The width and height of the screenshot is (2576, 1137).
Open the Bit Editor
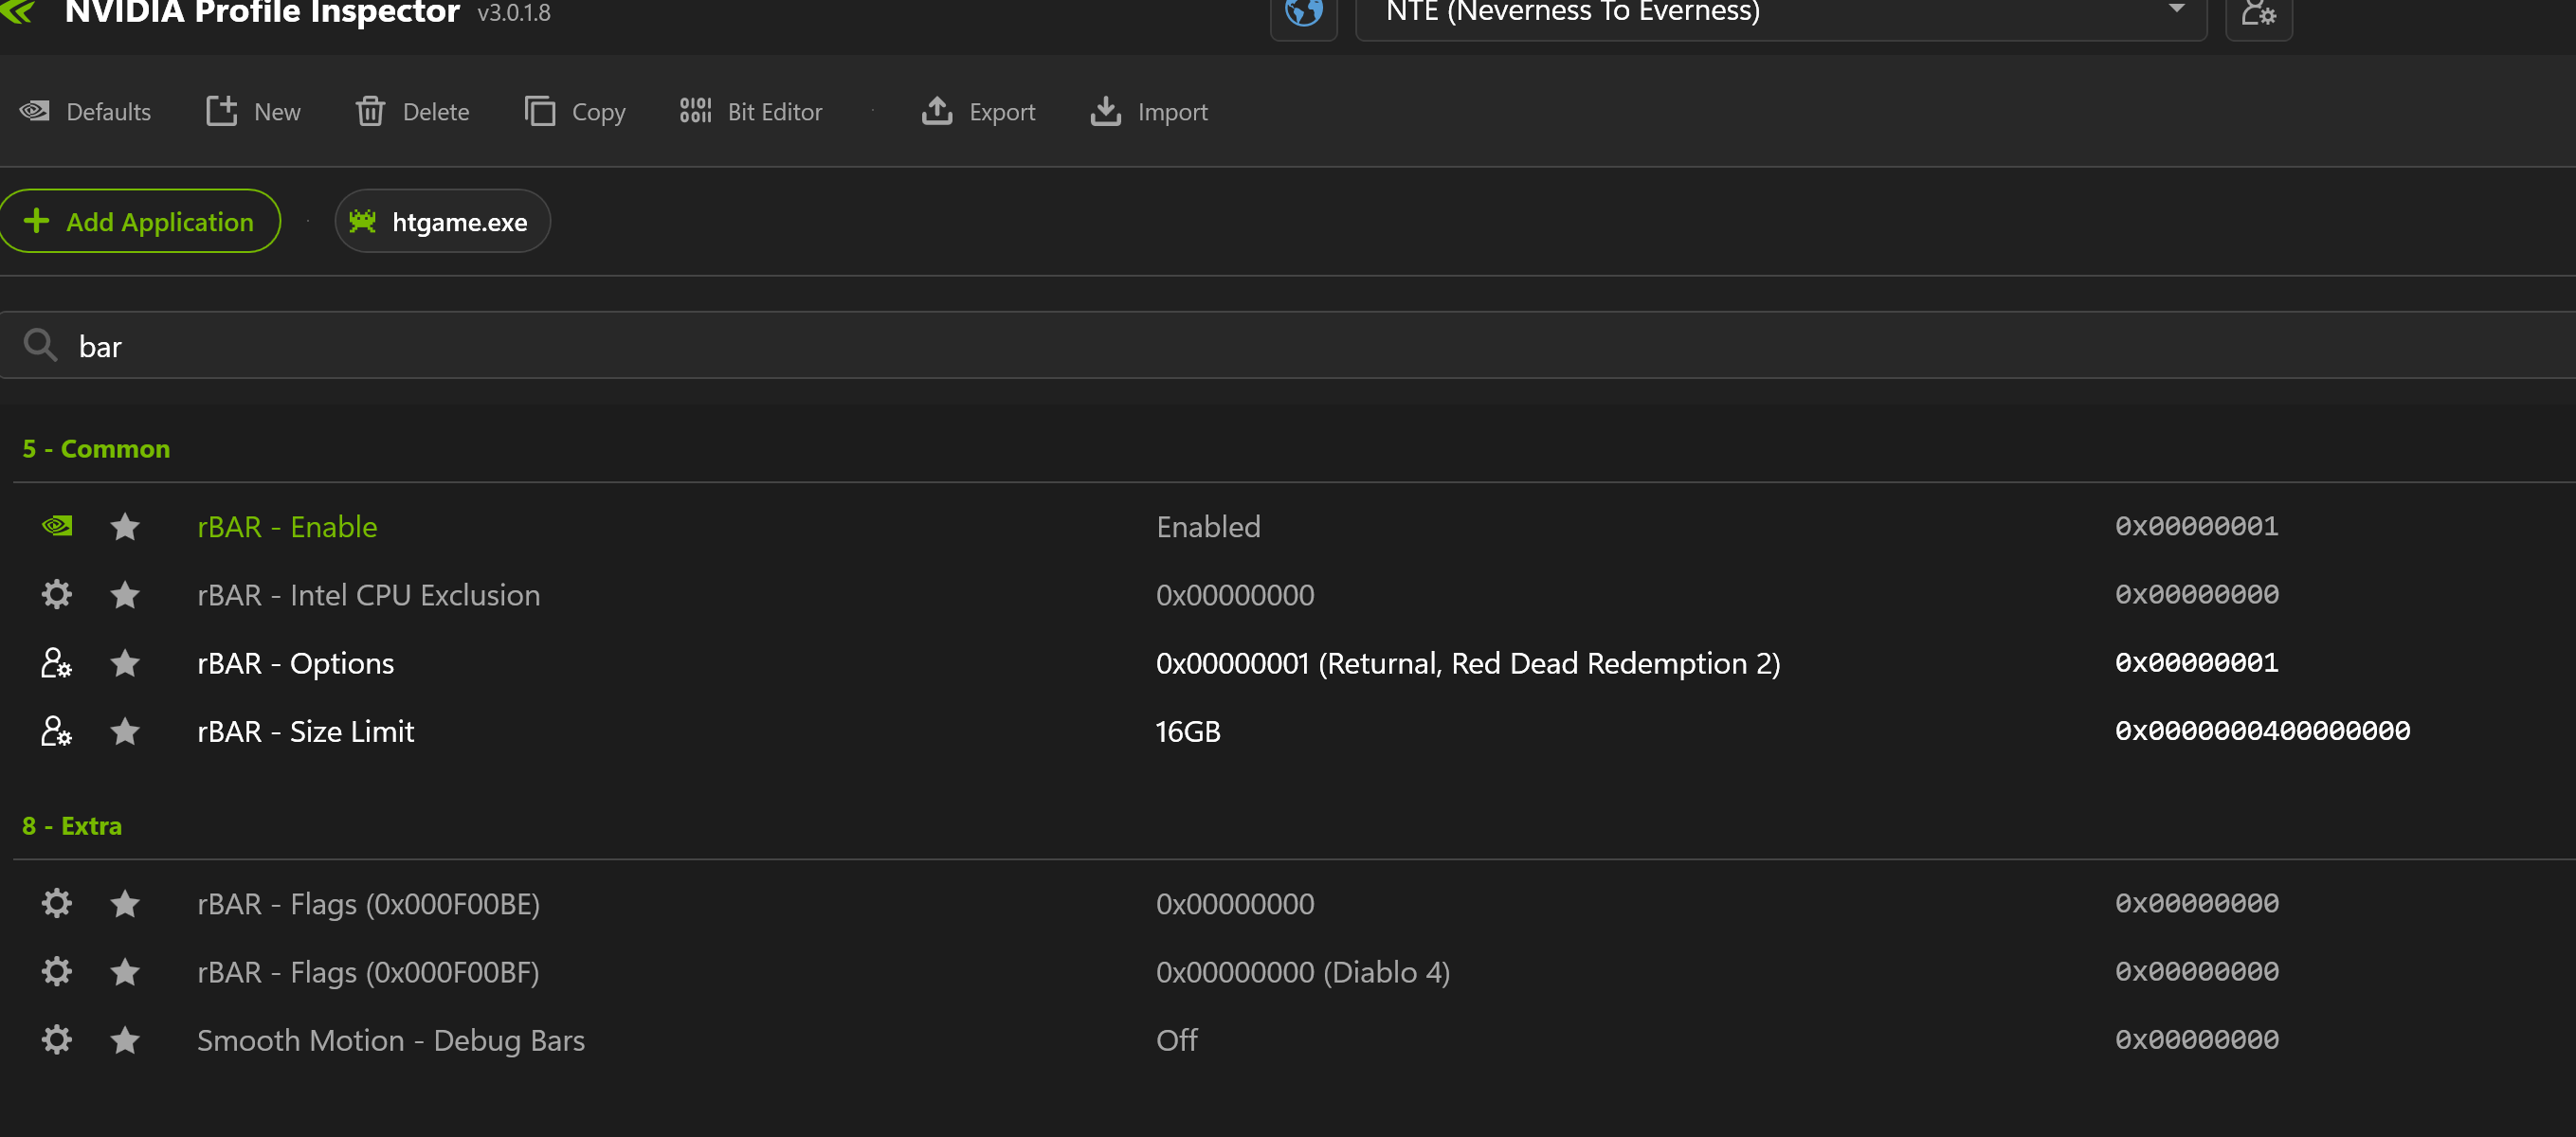tap(751, 112)
